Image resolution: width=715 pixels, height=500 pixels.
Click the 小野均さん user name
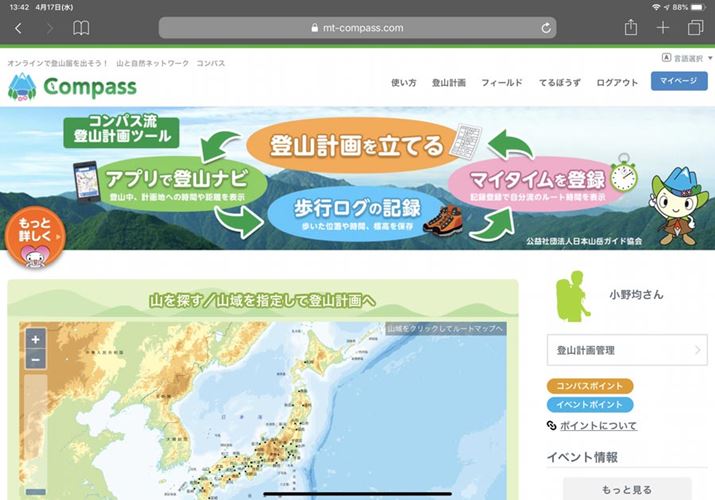(x=636, y=294)
